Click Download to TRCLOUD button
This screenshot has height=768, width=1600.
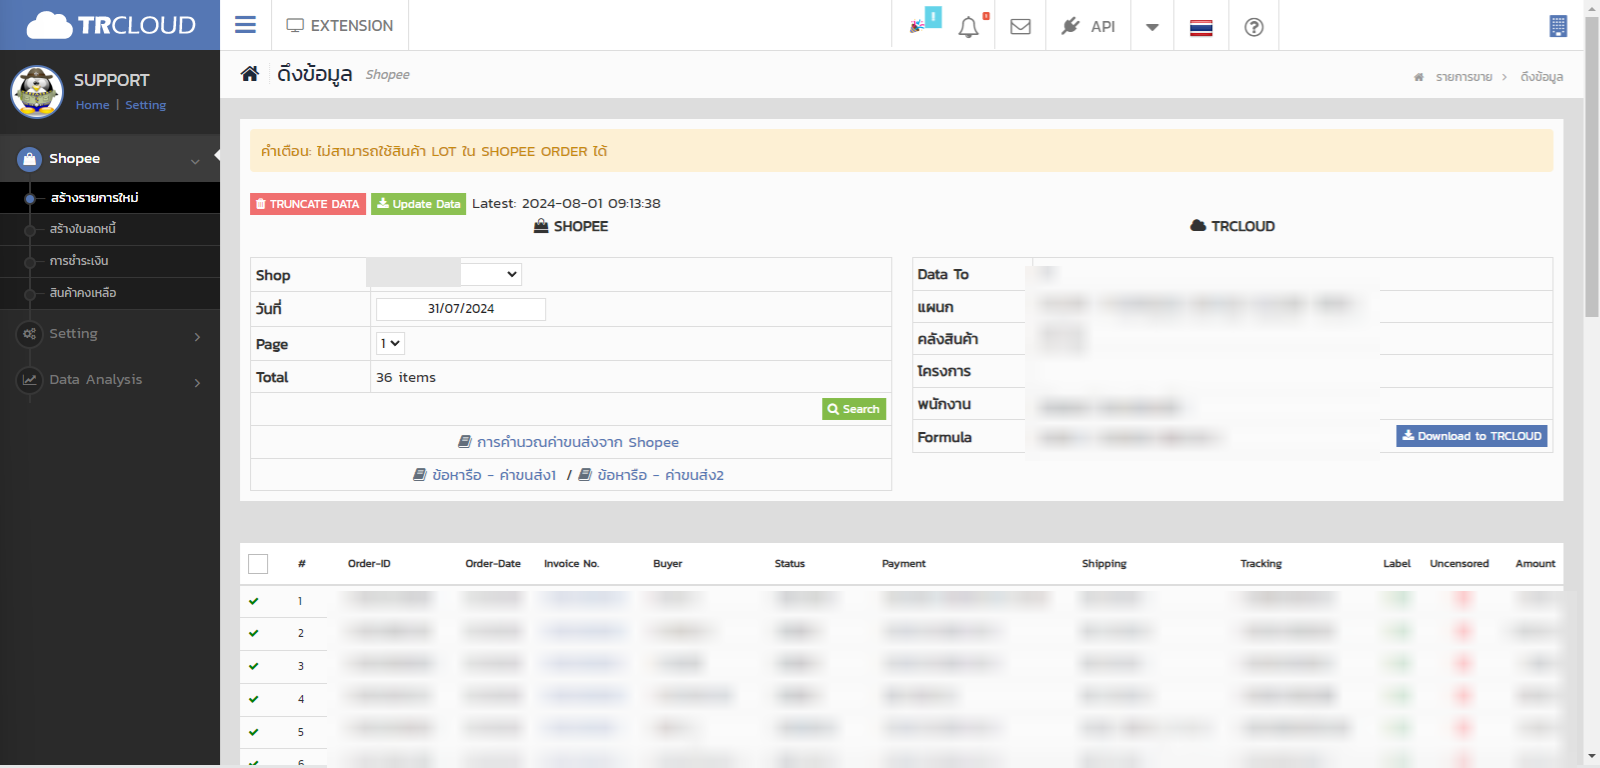[1472, 436]
